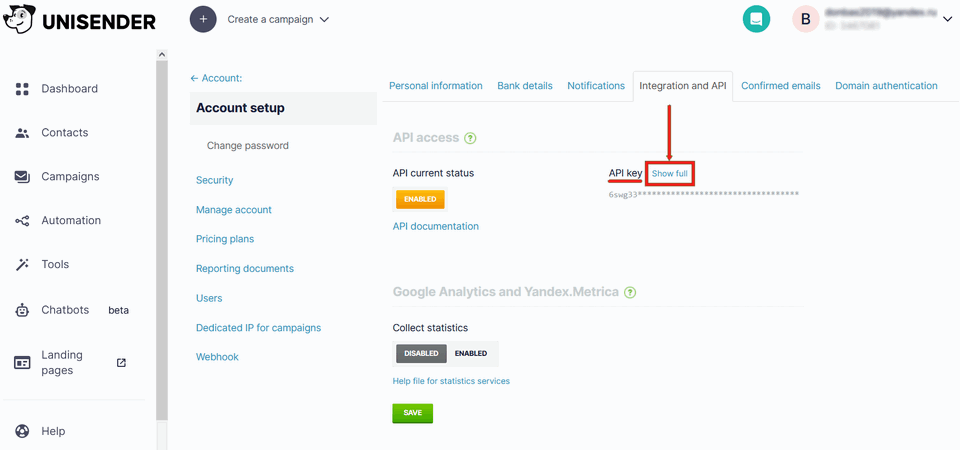Image resolution: width=960 pixels, height=450 pixels.
Task: Open Contacts via the people icon
Action: click(22, 133)
